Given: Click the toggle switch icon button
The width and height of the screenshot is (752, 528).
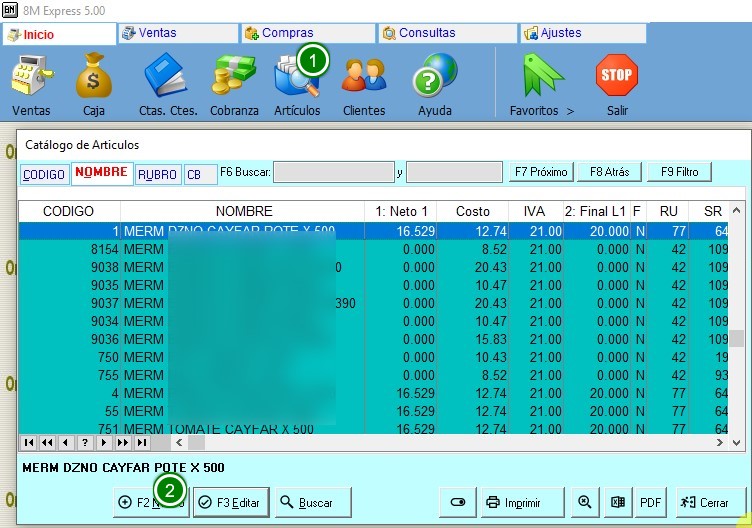Looking at the screenshot, I should 458,502.
